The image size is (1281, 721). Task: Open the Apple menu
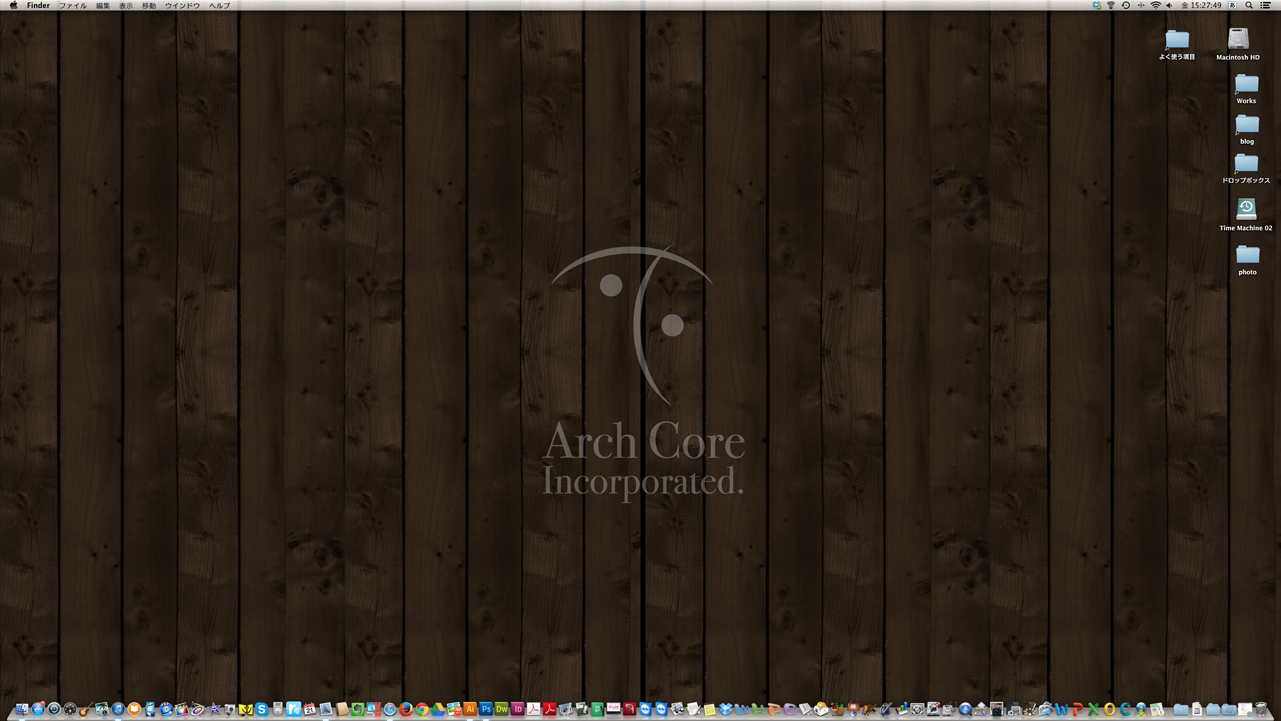(x=13, y=5)
